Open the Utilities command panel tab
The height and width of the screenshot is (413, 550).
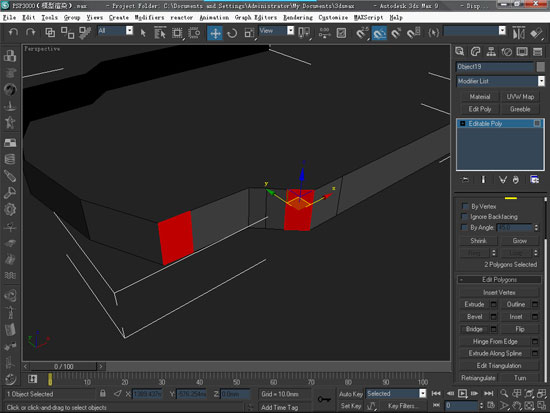[x=537, y=52]
